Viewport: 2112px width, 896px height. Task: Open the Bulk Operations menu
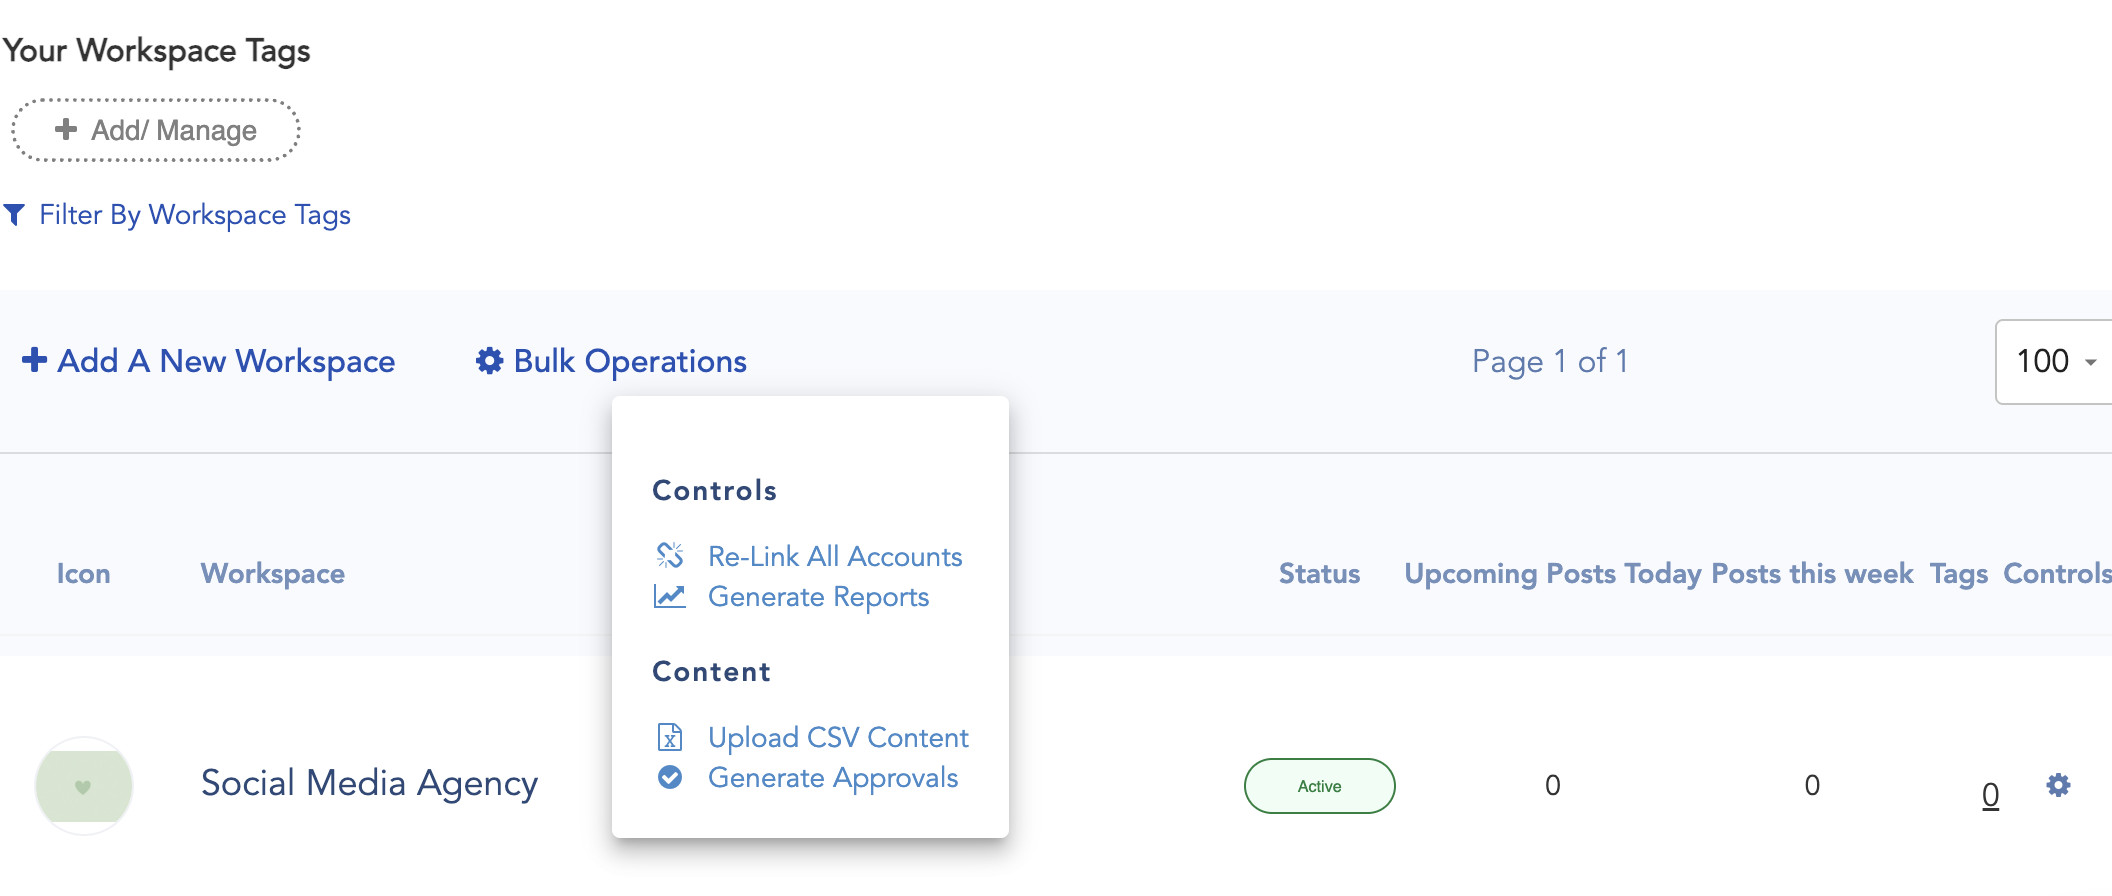(x=630, y=361)
